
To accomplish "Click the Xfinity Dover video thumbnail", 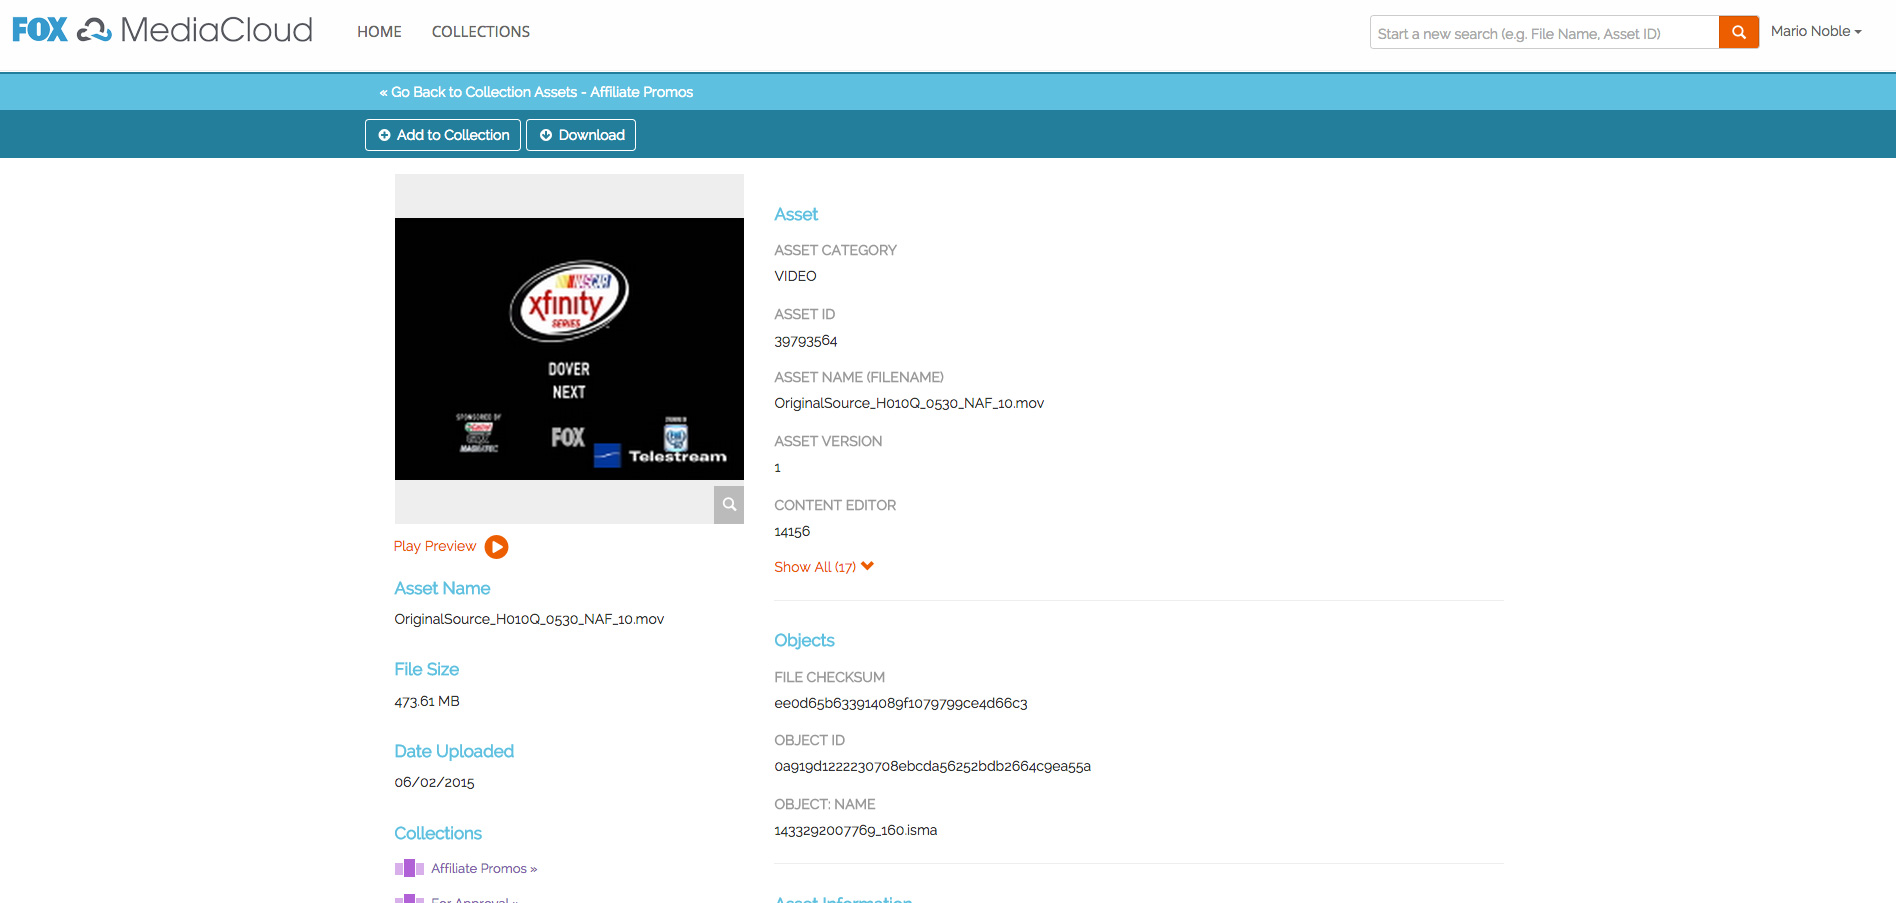I will pyautogui.click(x=569, y=348).
